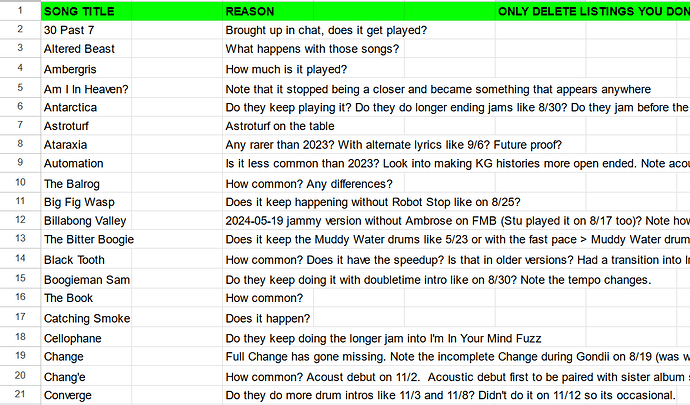Select the Billabong Valley cell
The height and width of the screenshot is (405, 690).
[x=86, y=220]
